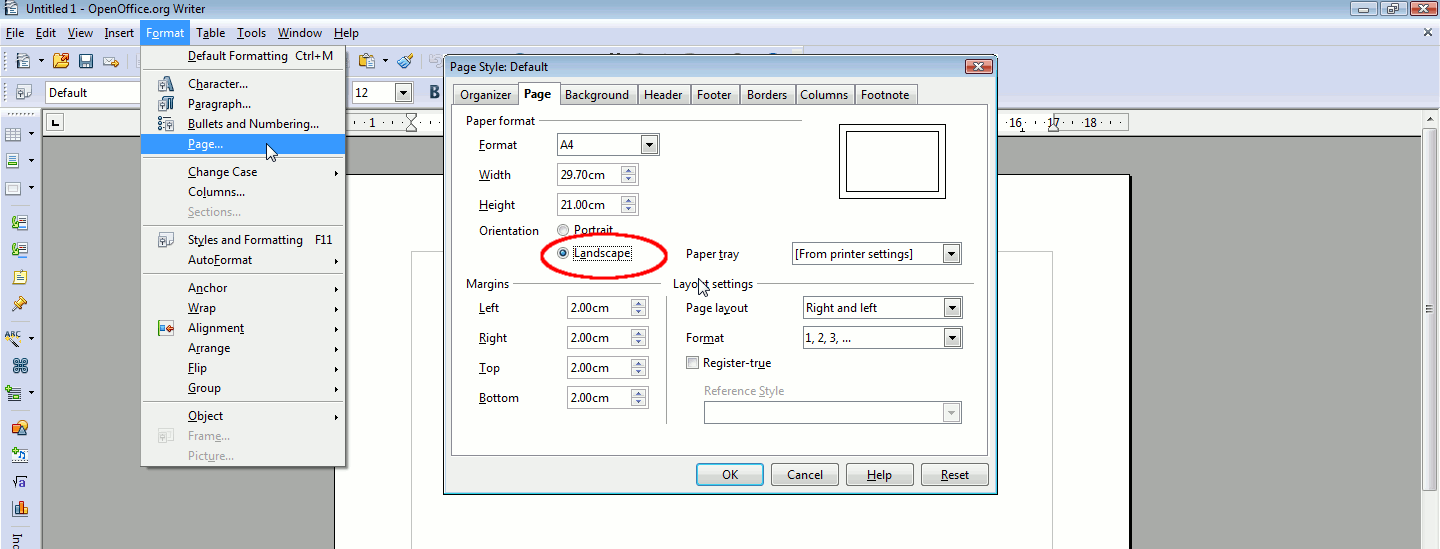Click the Insert Endnote icon in sidebar

pyautogui.click(x=19, y=249)
